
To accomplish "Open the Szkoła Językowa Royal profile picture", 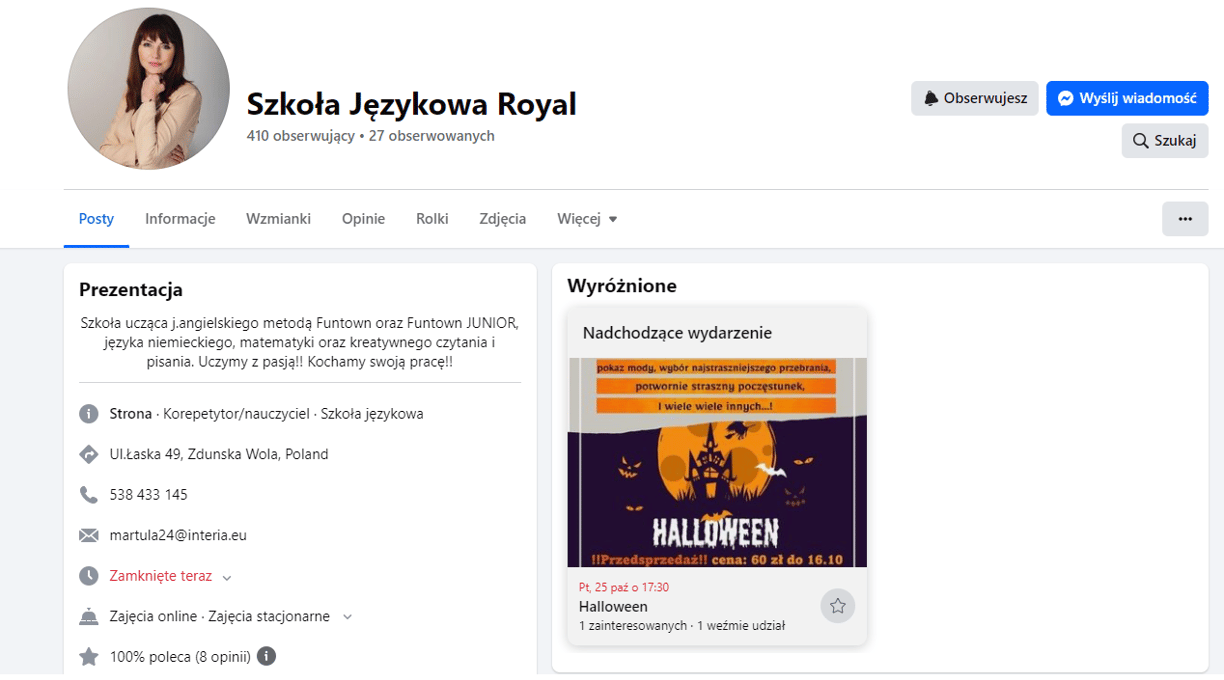I will [149, 89].
